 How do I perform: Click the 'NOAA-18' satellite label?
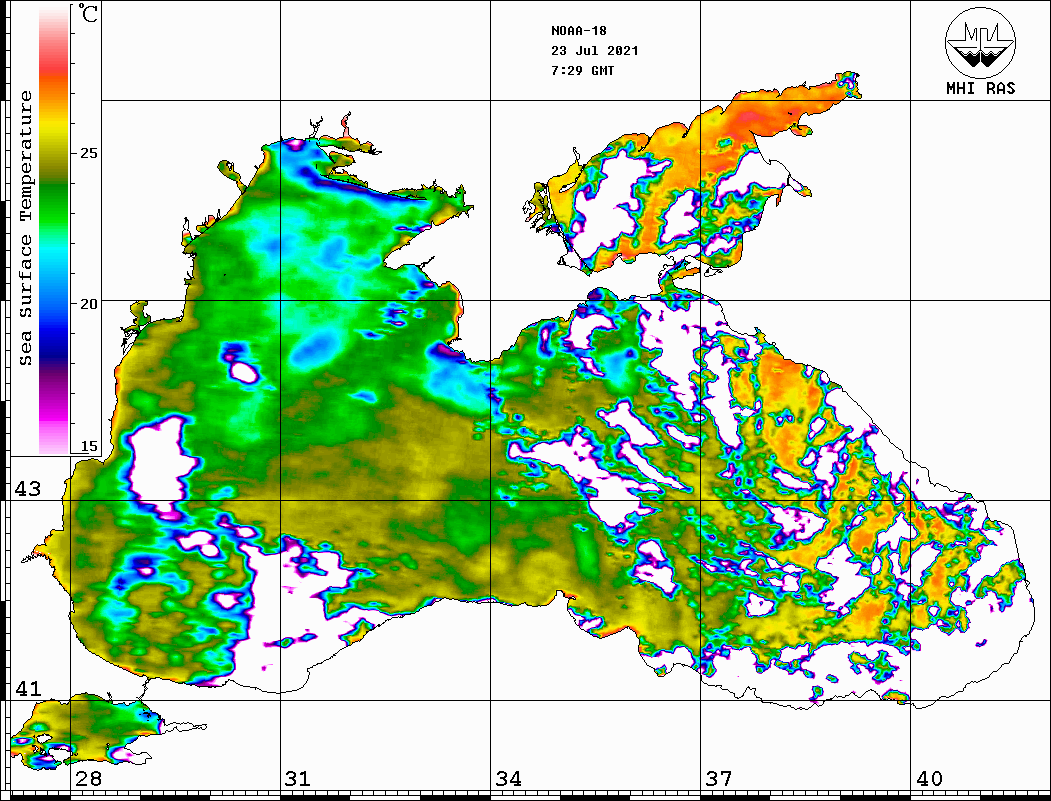pos(578,31)
